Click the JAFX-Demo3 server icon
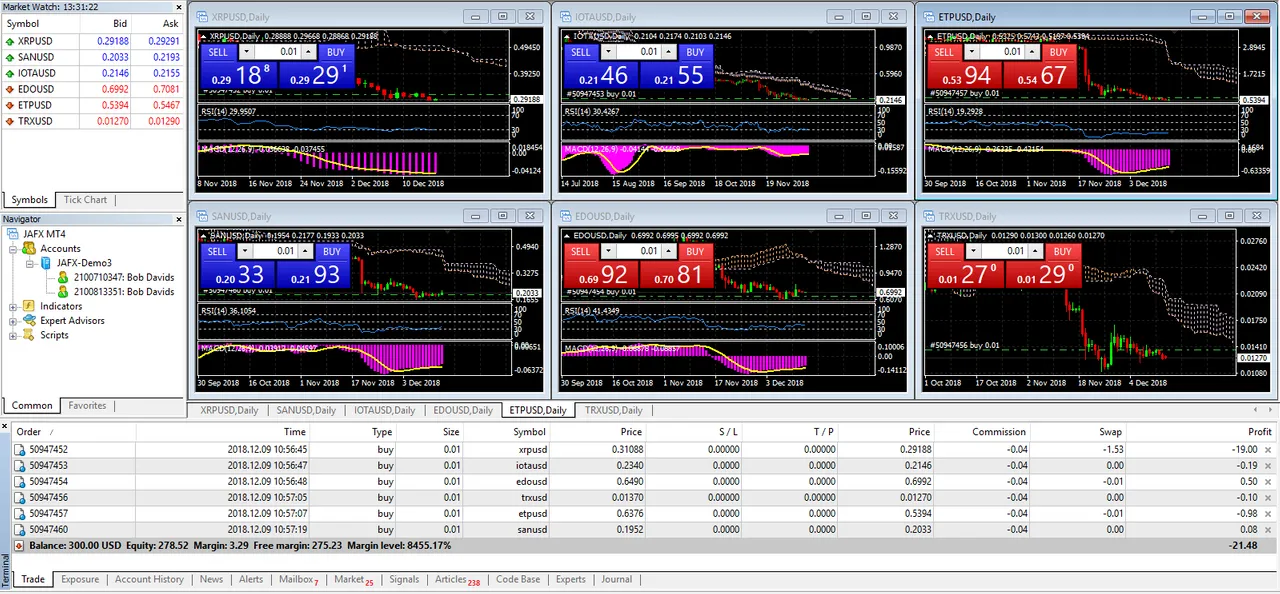Screen dimensions: 1280x594 click(x=47, y=263)
